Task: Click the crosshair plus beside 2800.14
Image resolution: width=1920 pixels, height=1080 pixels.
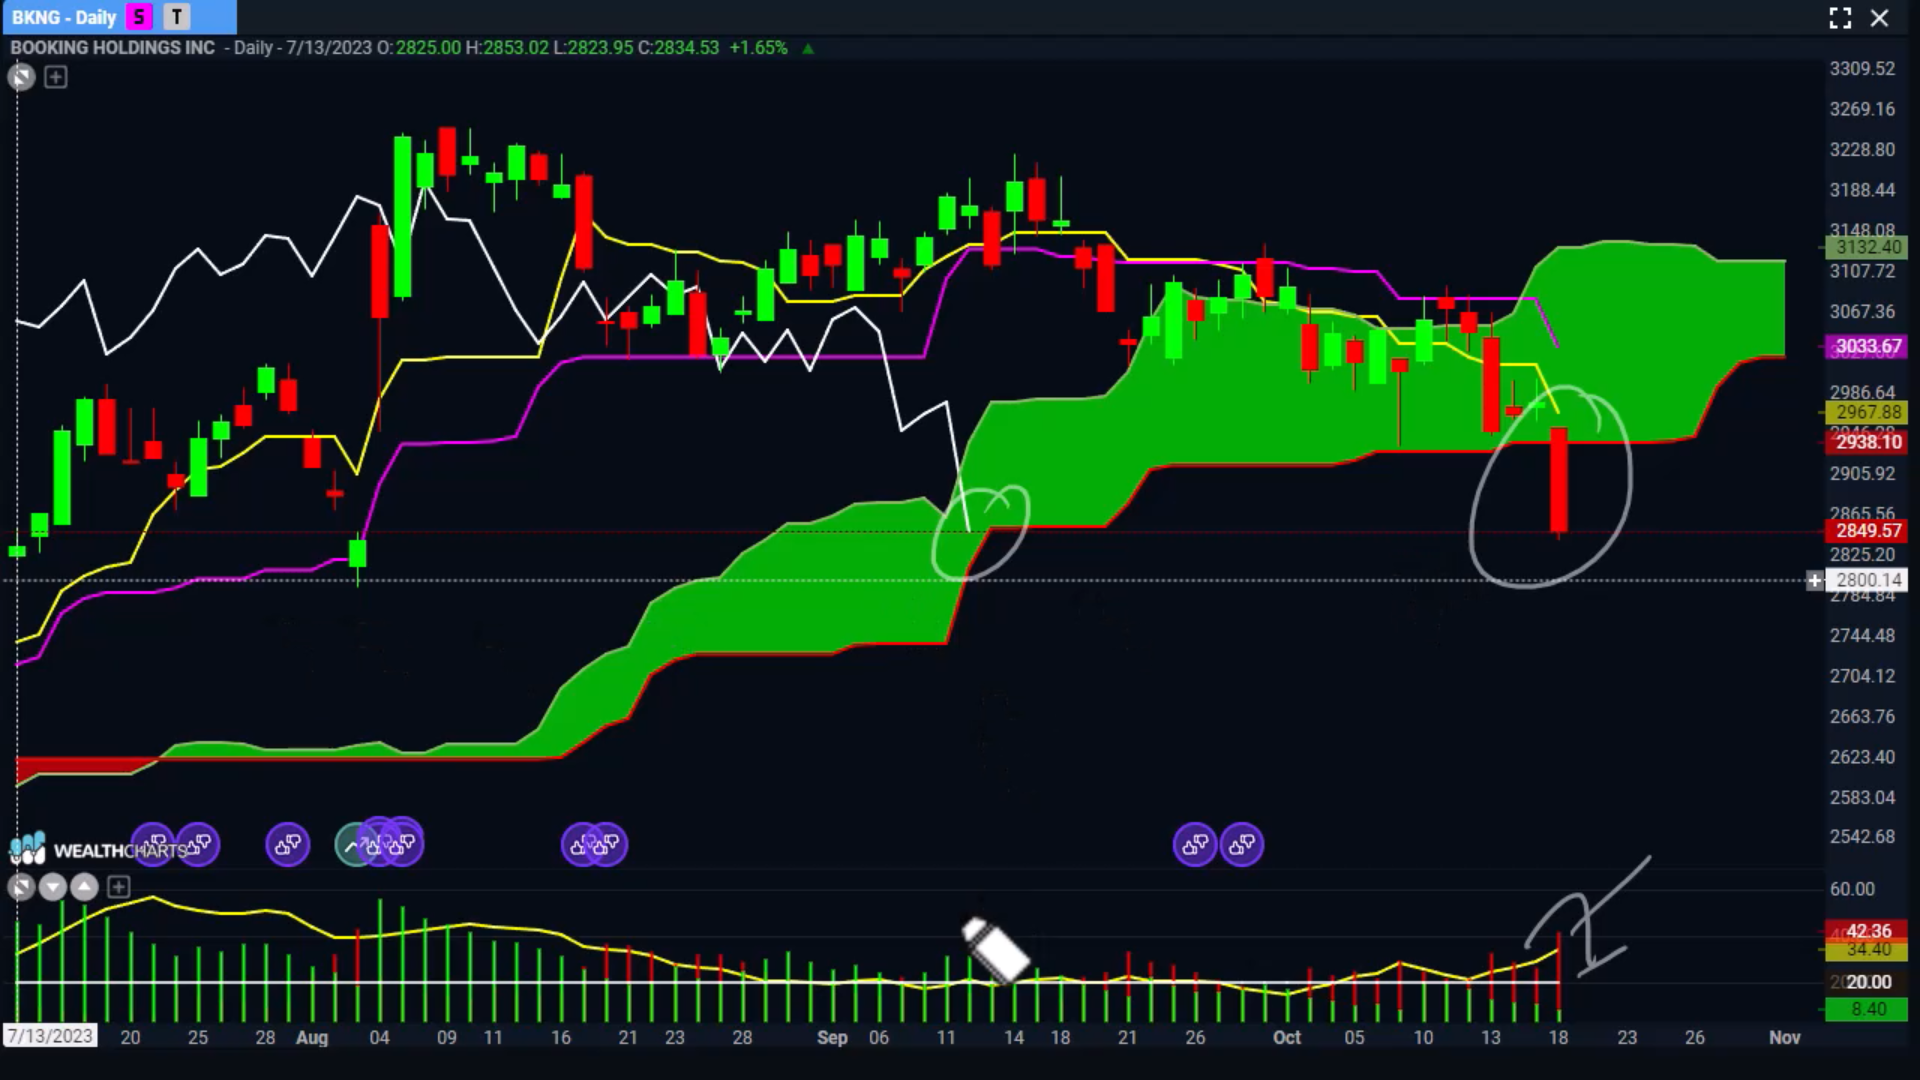Action: 1815,580
